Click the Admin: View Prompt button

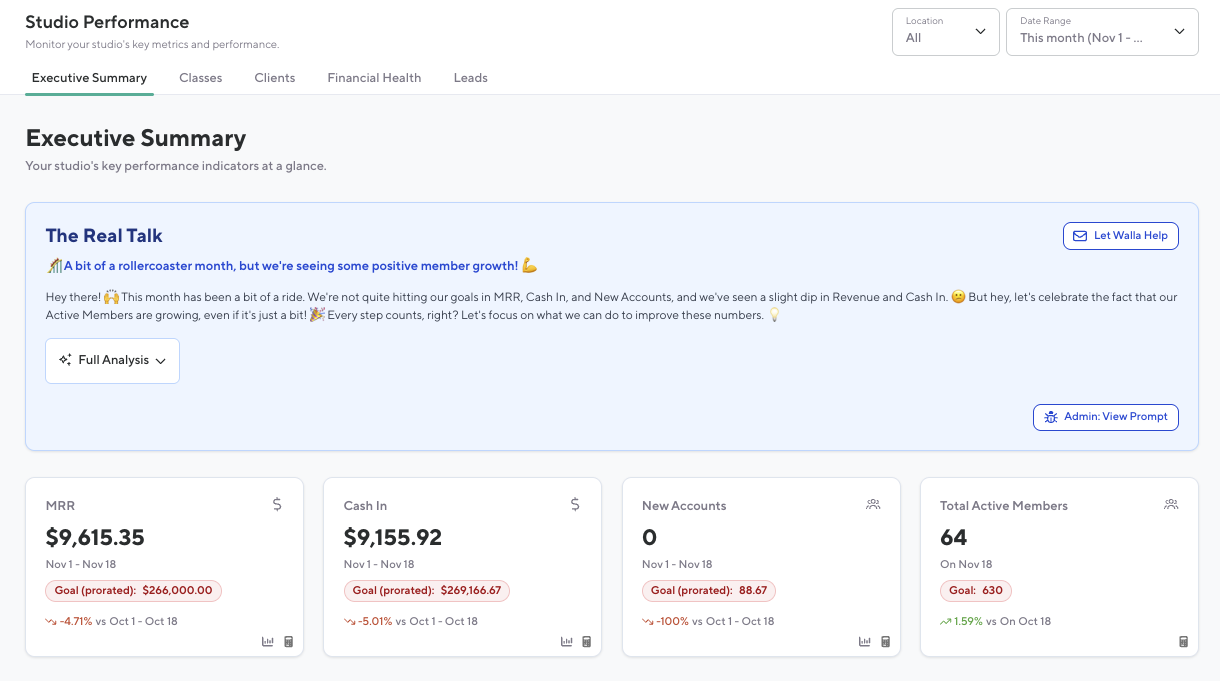[x=1105, y=417]
